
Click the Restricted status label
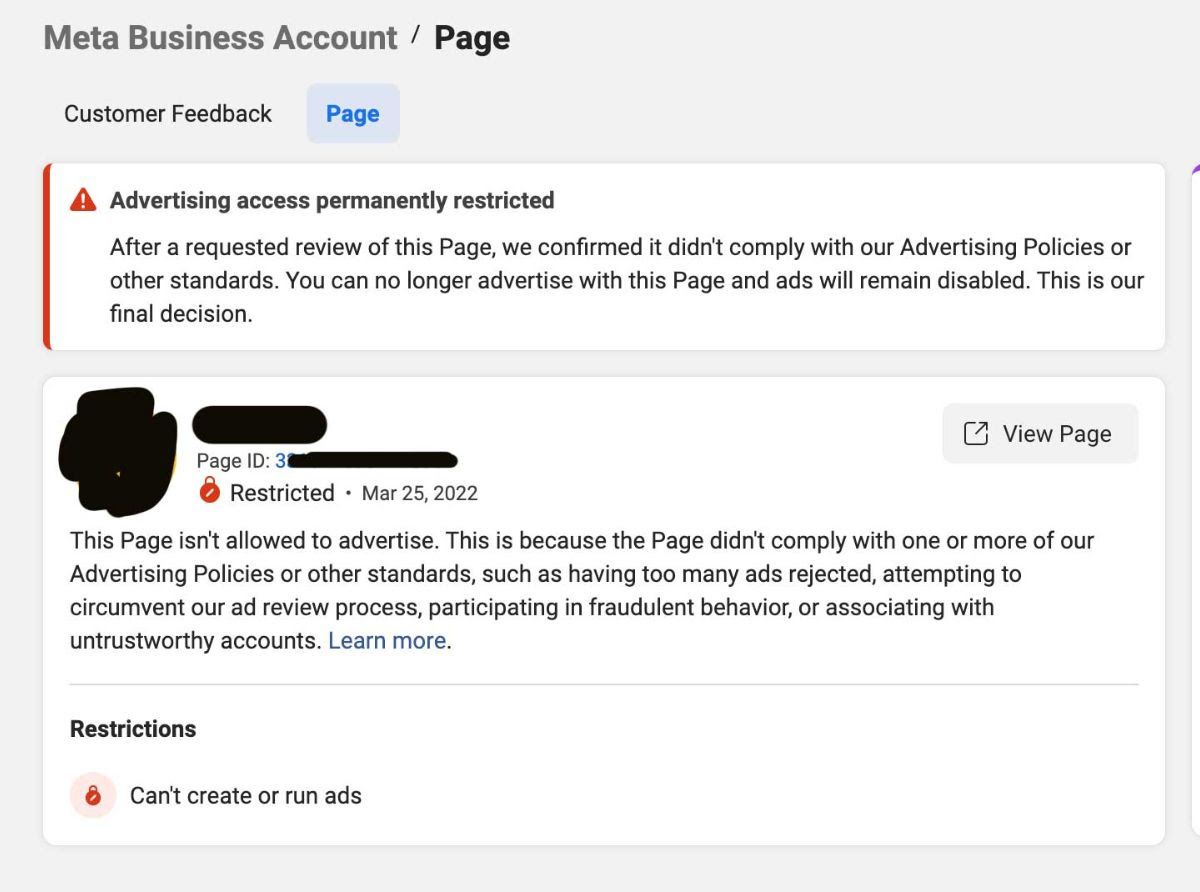pyautogui.click(x=282, y=493)
